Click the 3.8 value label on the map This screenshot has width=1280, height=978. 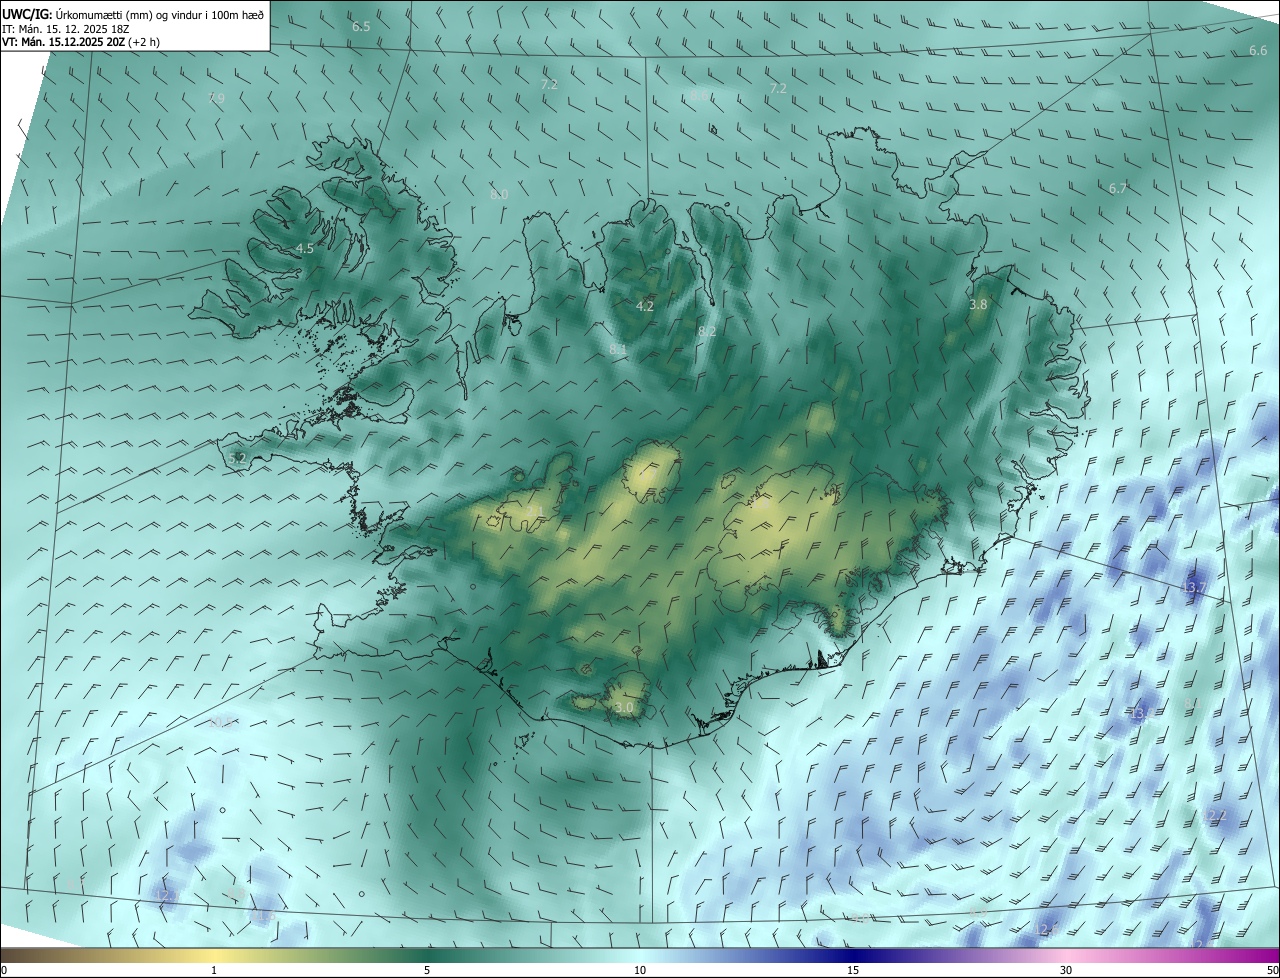pyautogui.click(x=979, y=305)
